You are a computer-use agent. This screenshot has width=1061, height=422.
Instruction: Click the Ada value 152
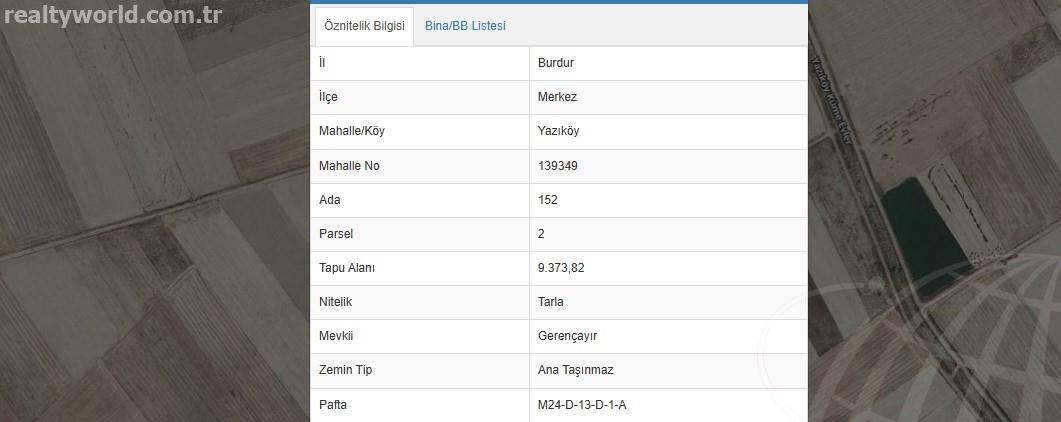click(x=547, y=200)
